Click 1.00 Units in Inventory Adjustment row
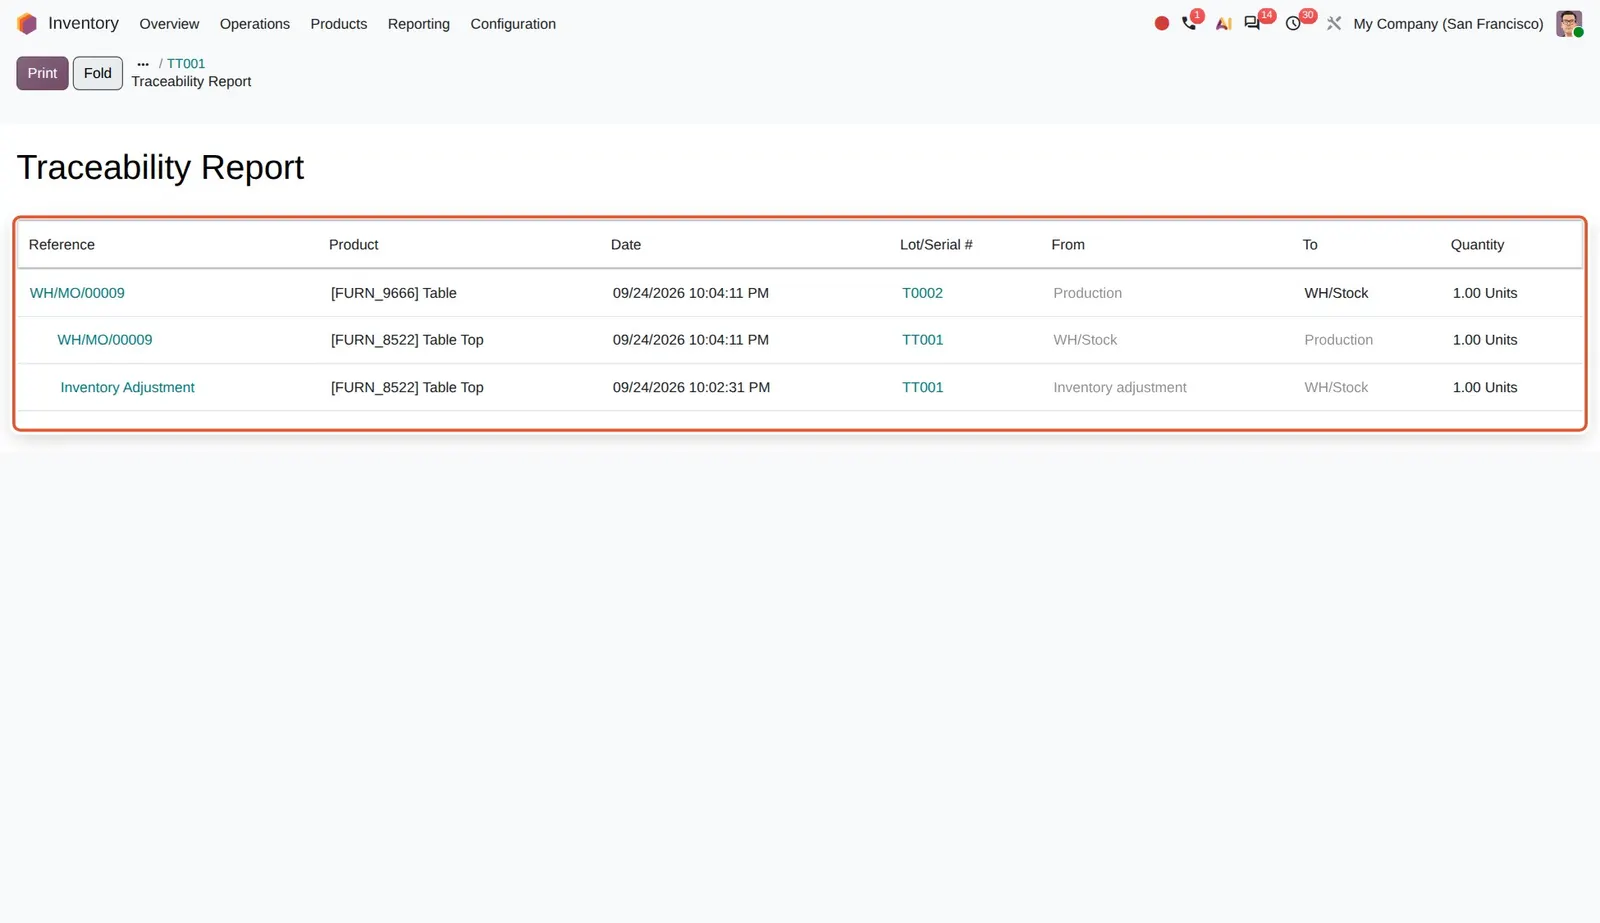Viewport: 1600px width, 923px height. point(1485,387)
